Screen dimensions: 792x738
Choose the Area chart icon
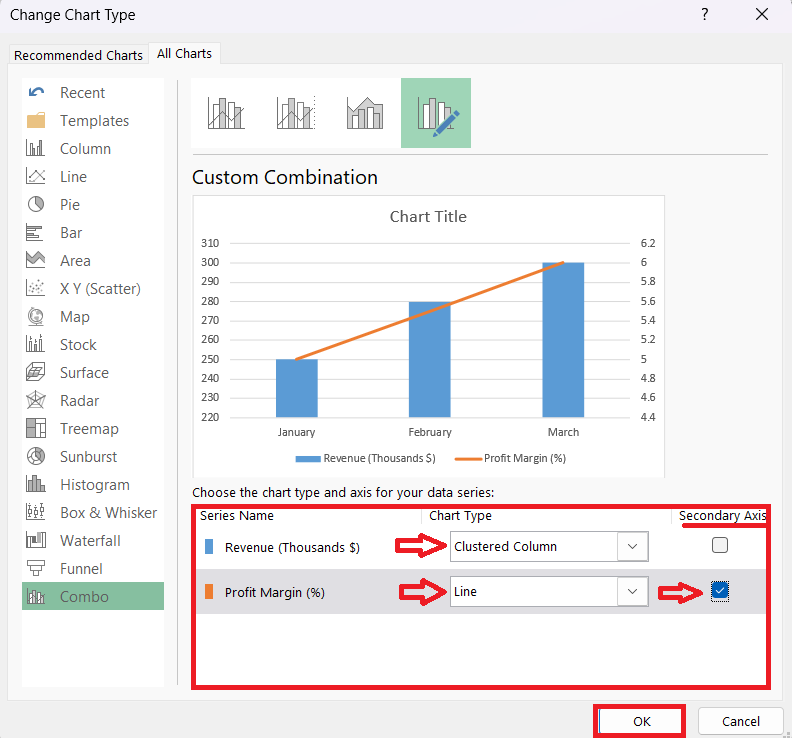click(x=36, y=260)
